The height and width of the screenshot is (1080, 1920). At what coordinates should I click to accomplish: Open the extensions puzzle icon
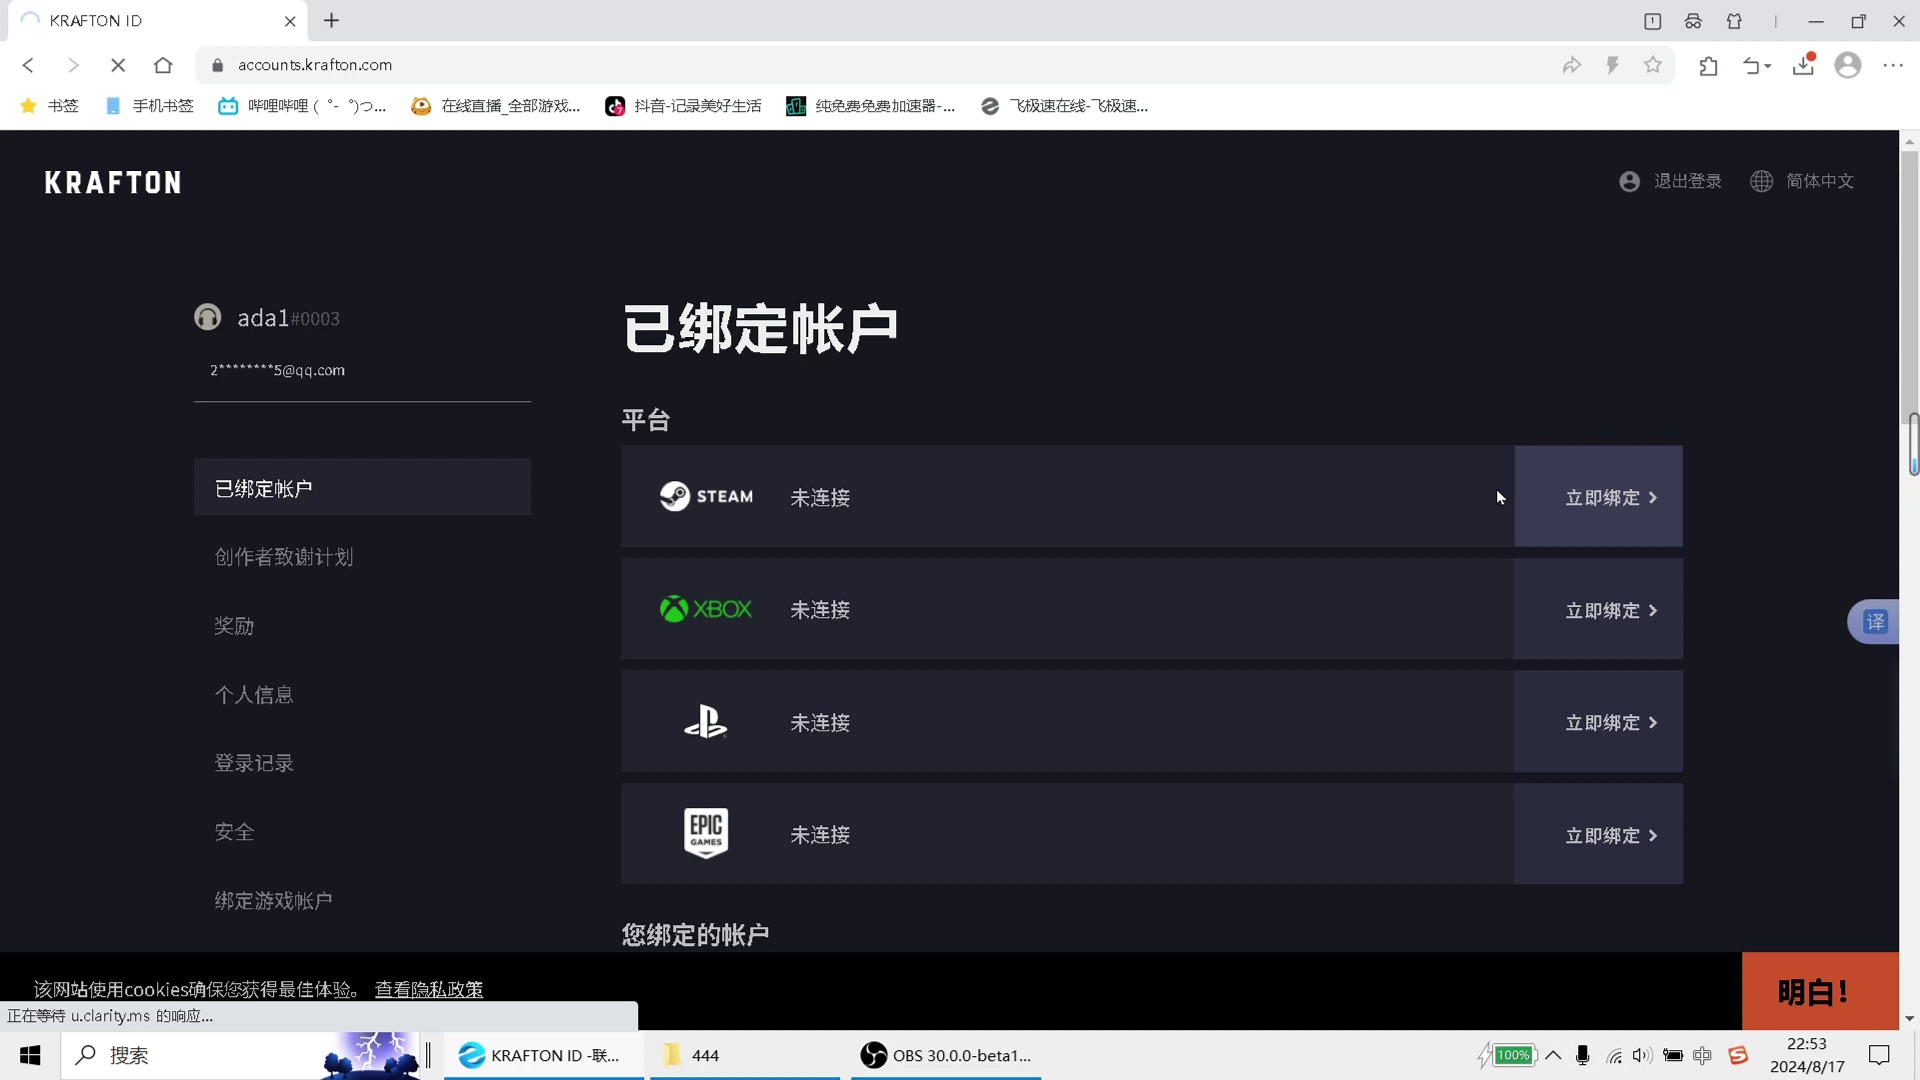pyautogui.click(x=1708, y=66)
